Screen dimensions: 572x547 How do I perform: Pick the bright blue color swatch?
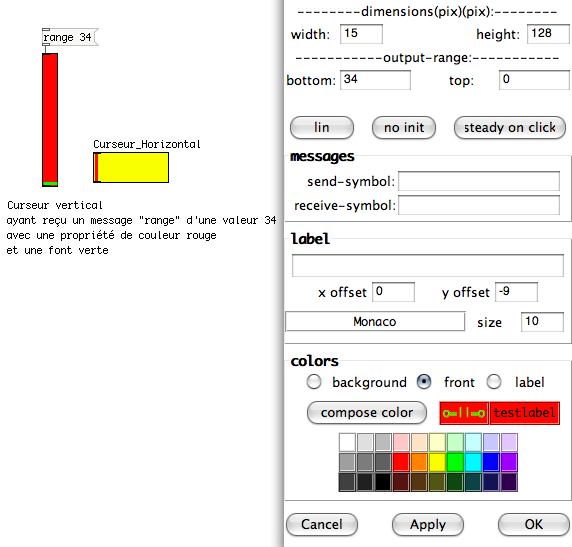click(491, 462)
